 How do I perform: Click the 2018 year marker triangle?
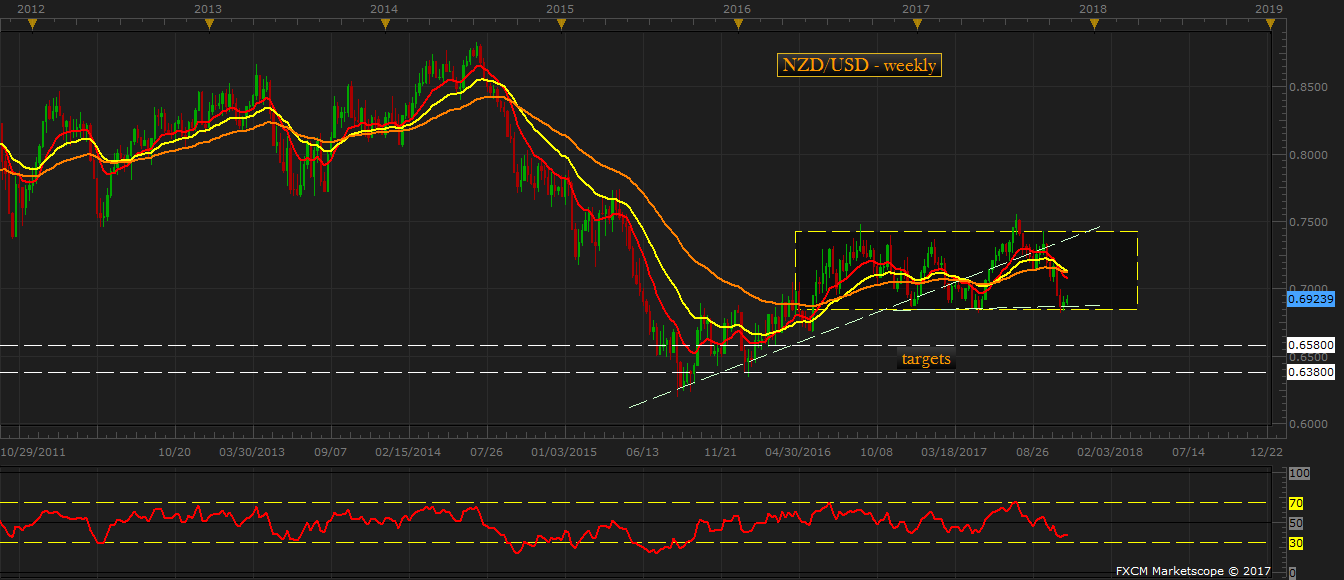(1093, 25)
